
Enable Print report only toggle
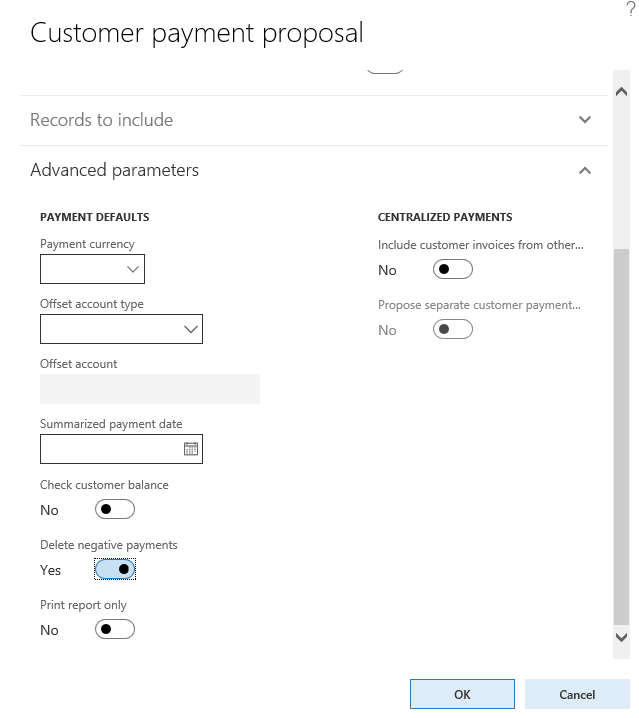pyautogui.click(x=114, y=630)
